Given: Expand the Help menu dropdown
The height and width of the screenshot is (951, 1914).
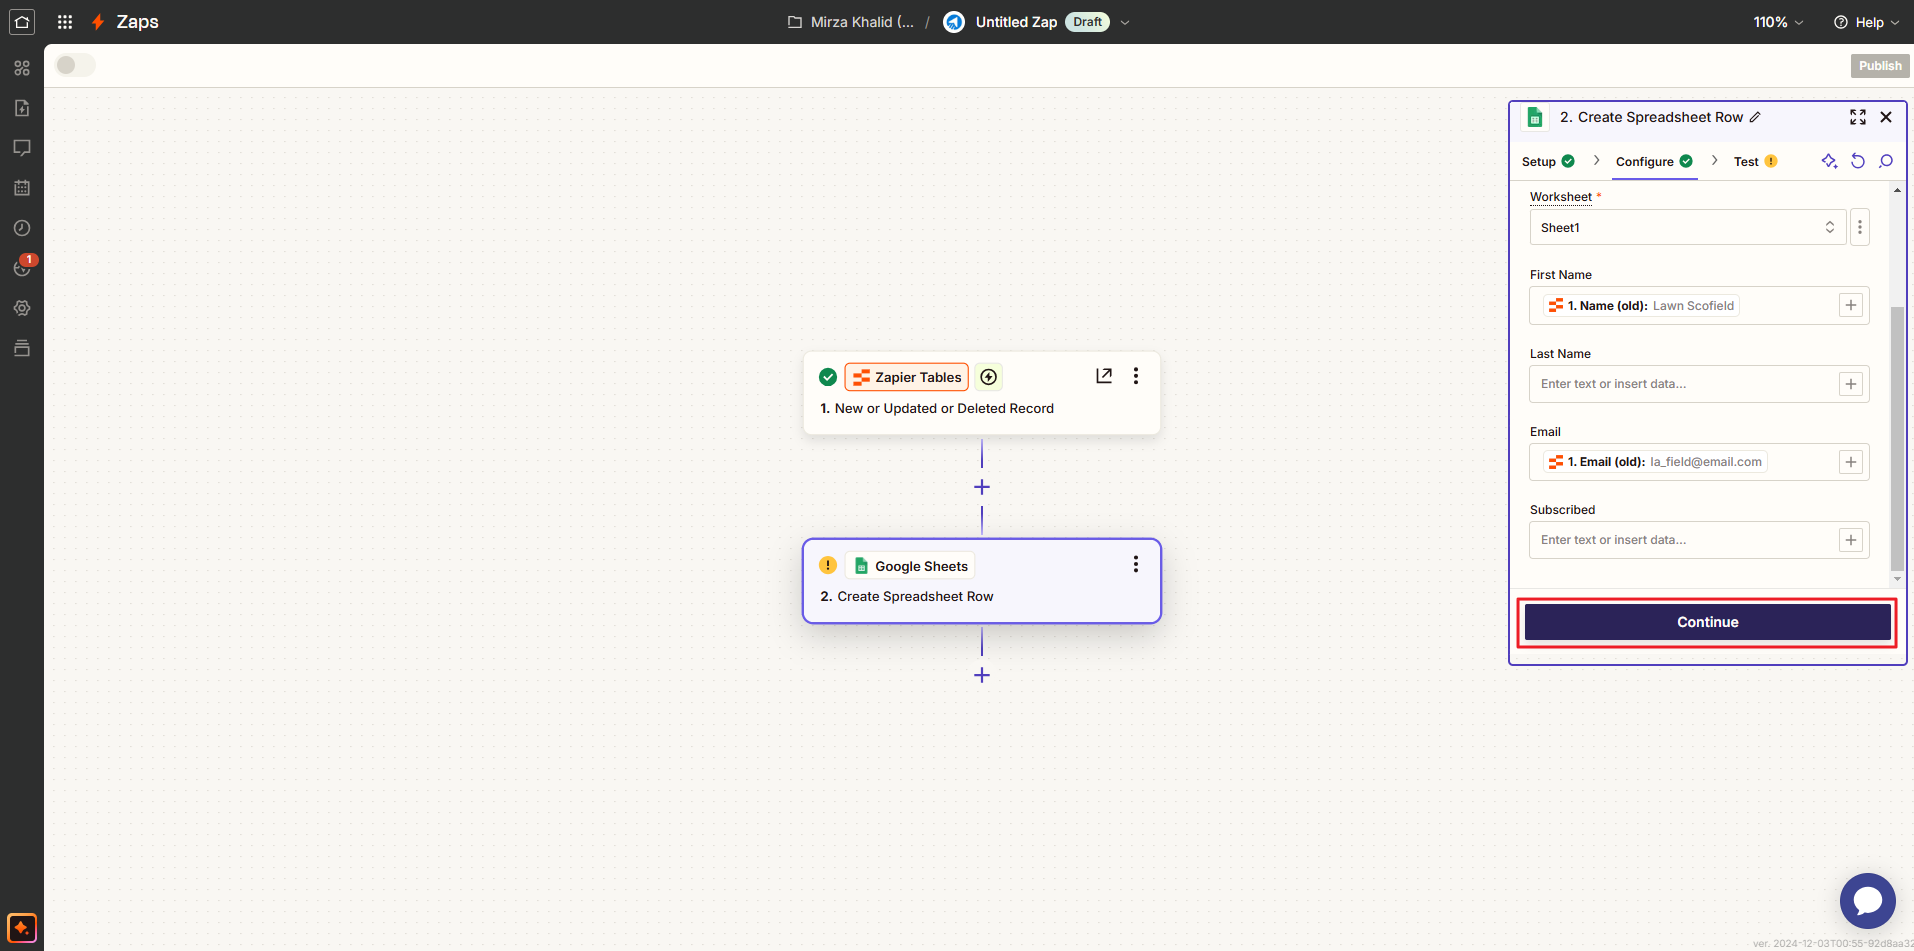Looking at the screenshot, I should tap(1866, 22).
